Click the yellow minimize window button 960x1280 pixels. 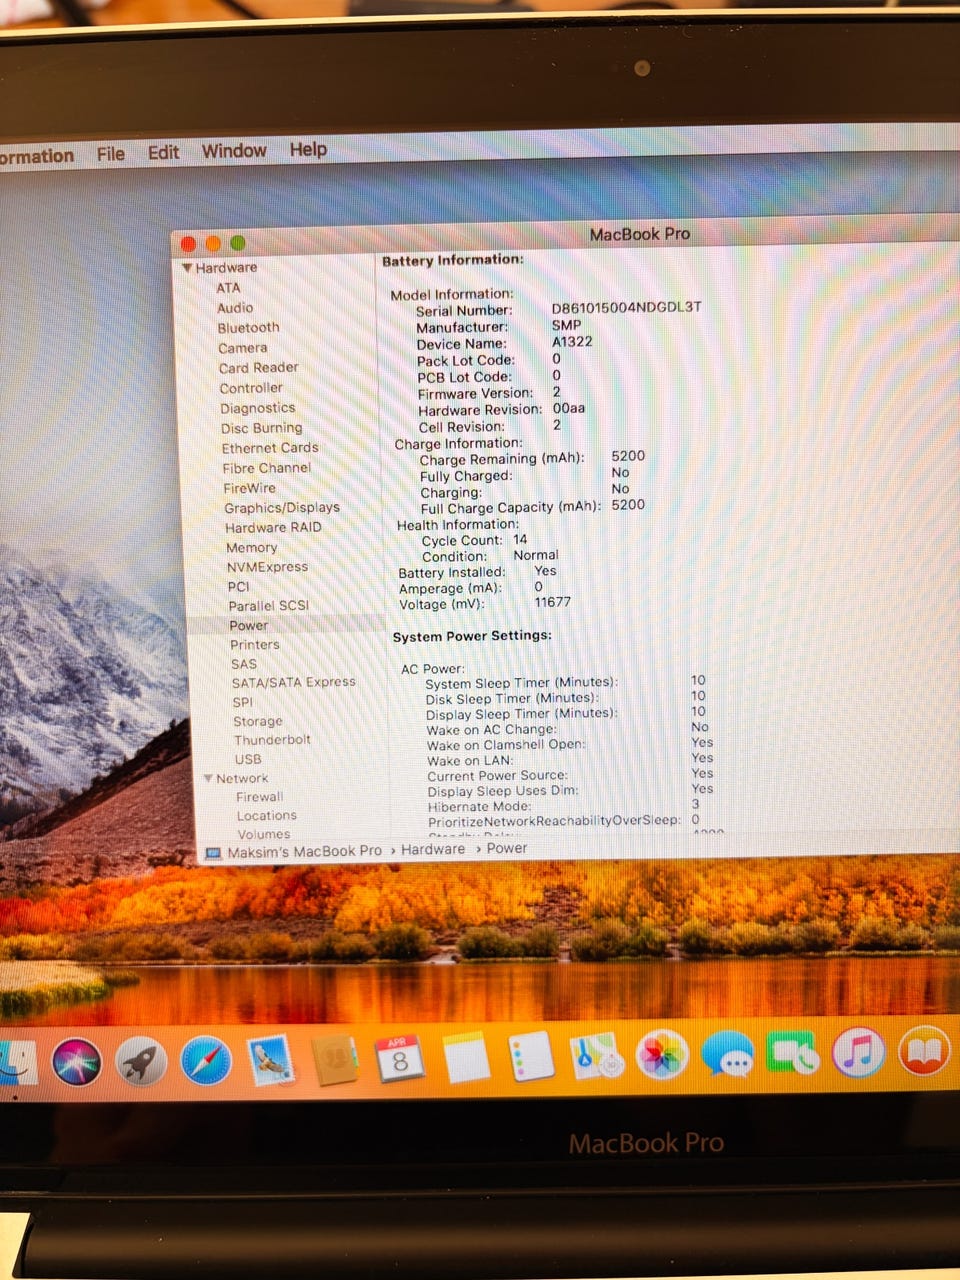pos(213,243)
